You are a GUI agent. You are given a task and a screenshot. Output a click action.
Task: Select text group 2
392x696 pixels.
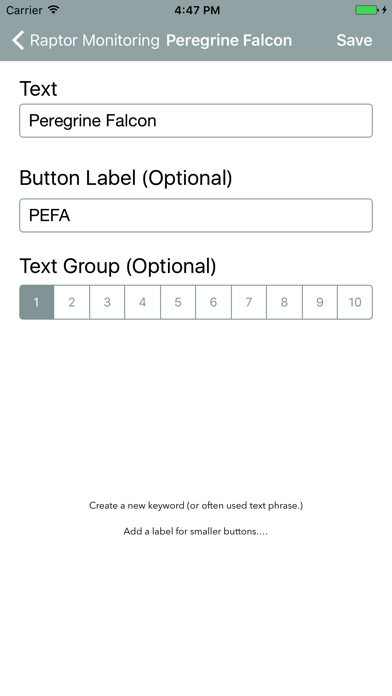[x=72, y=302]
